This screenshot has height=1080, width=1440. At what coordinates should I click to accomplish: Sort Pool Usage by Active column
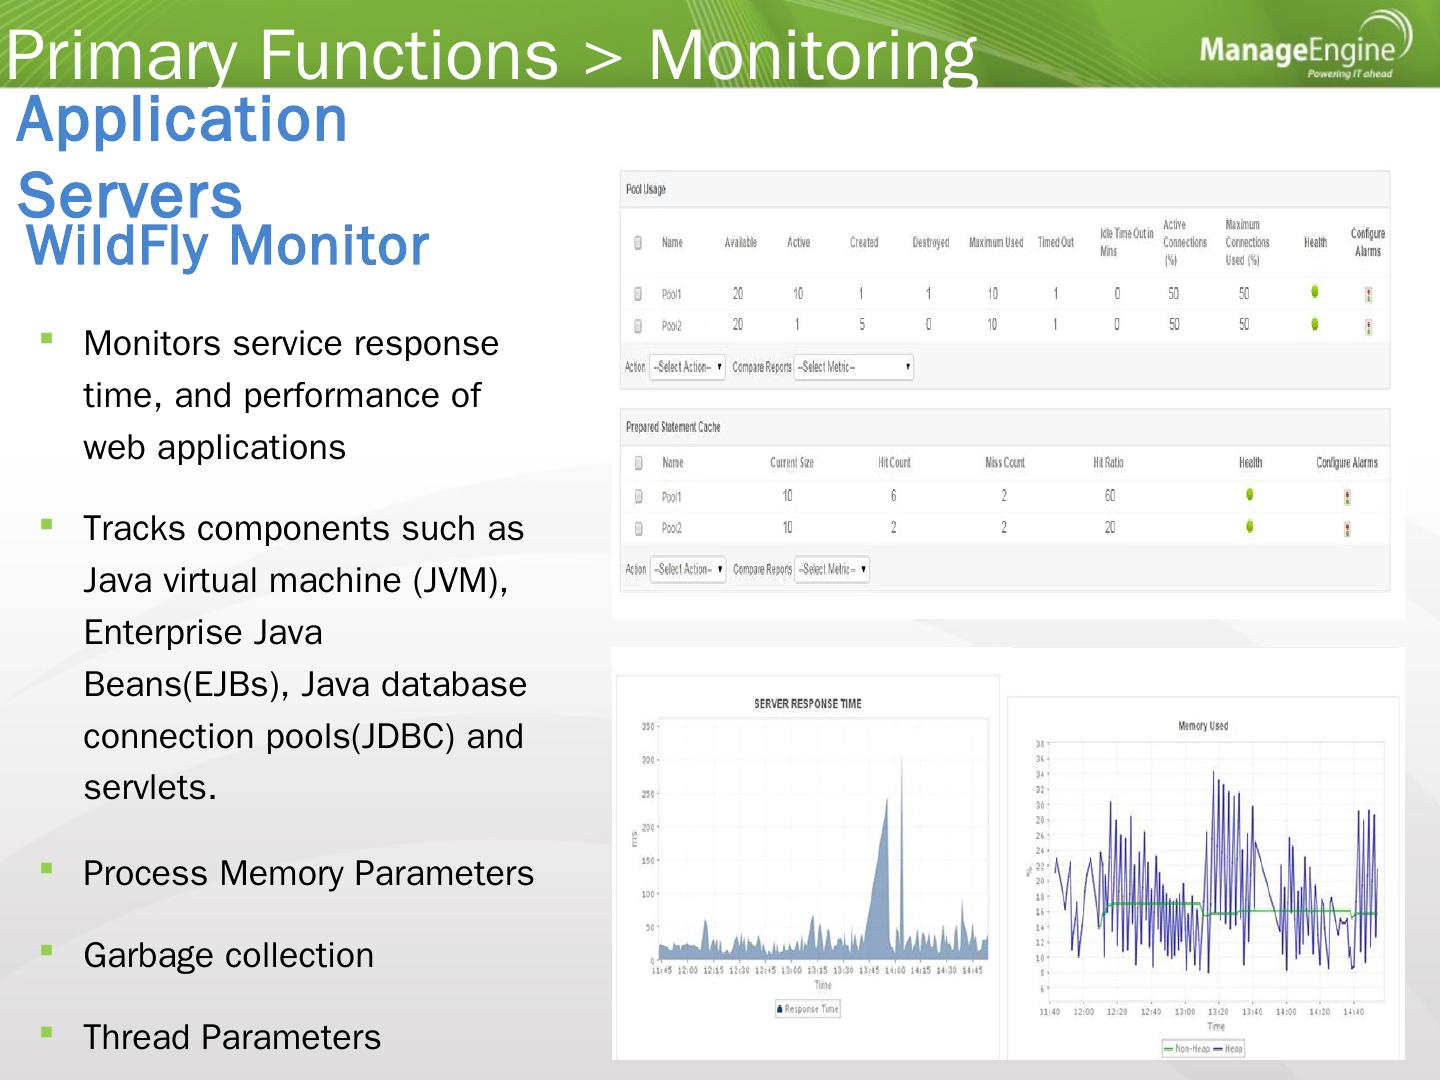pos(798,242)
